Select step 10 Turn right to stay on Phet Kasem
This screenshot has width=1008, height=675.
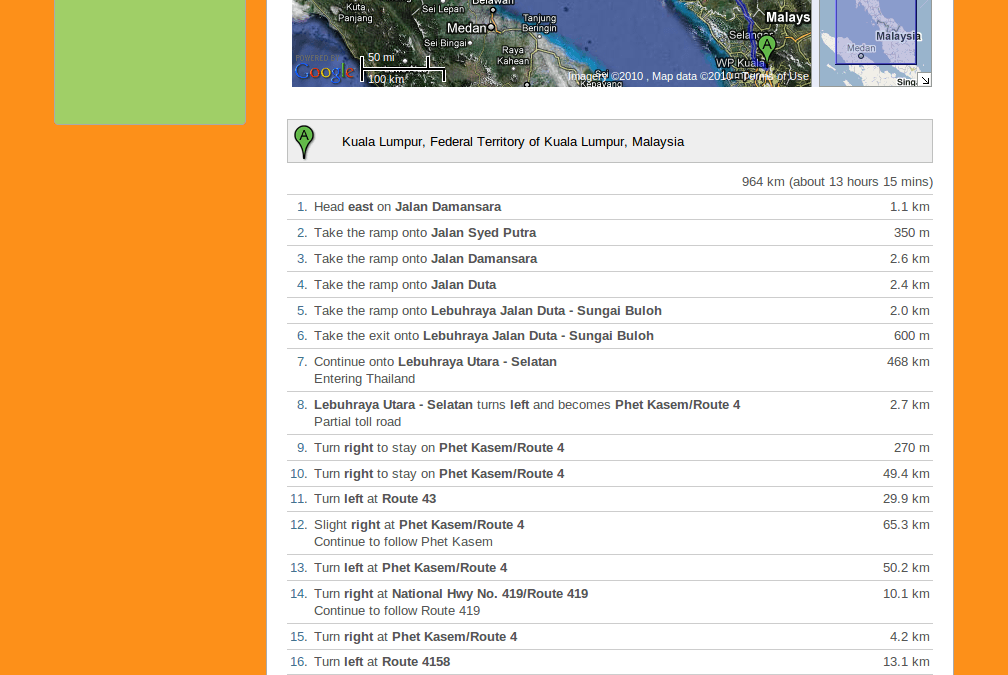609,473
